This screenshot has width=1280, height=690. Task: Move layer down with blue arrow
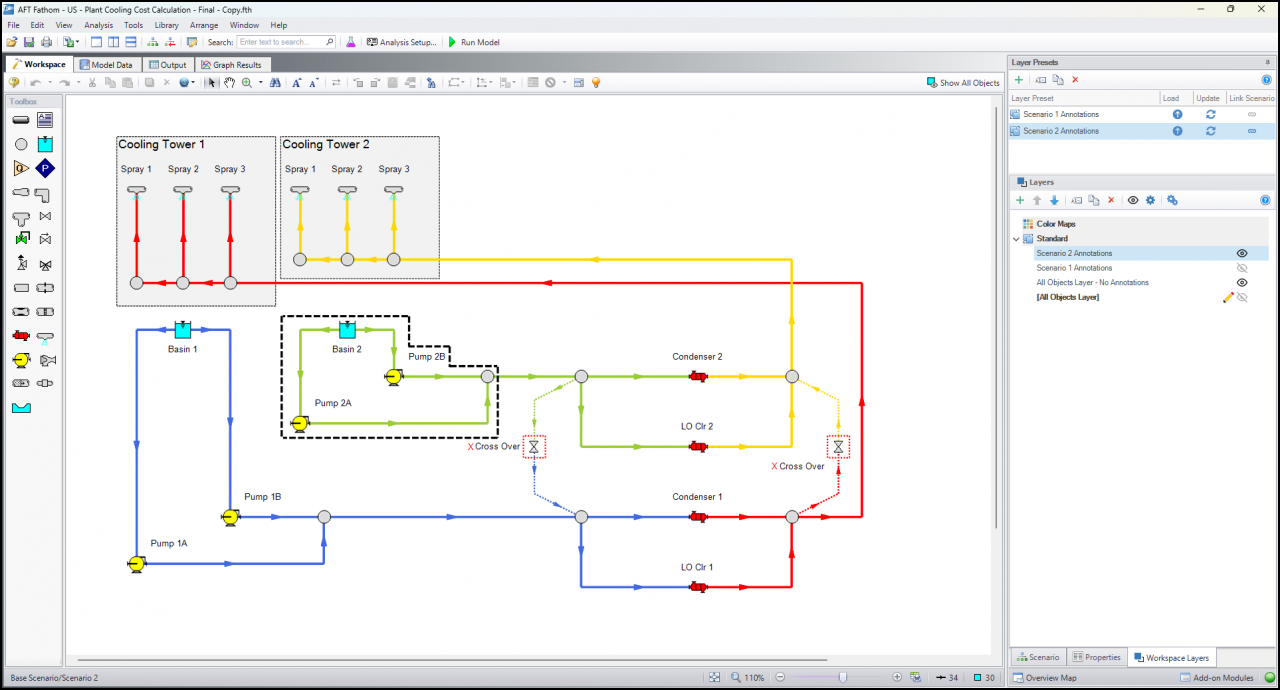click(1054, 200)
